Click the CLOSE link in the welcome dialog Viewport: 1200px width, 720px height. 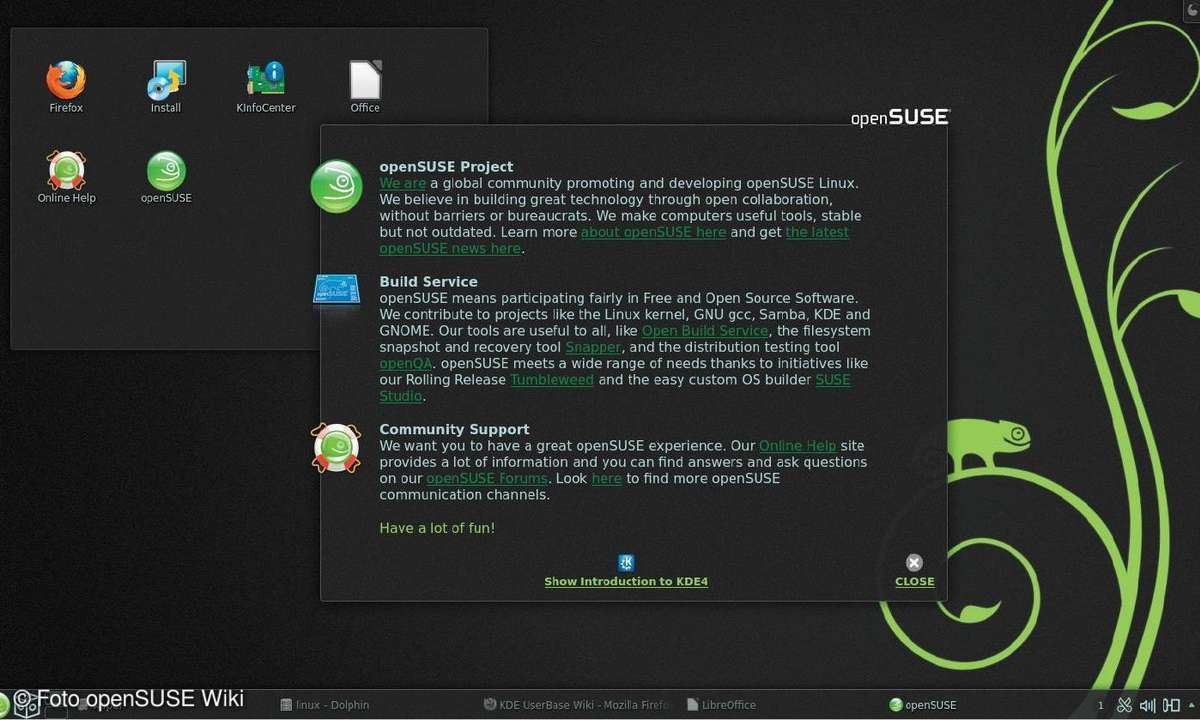pos(915,581)
